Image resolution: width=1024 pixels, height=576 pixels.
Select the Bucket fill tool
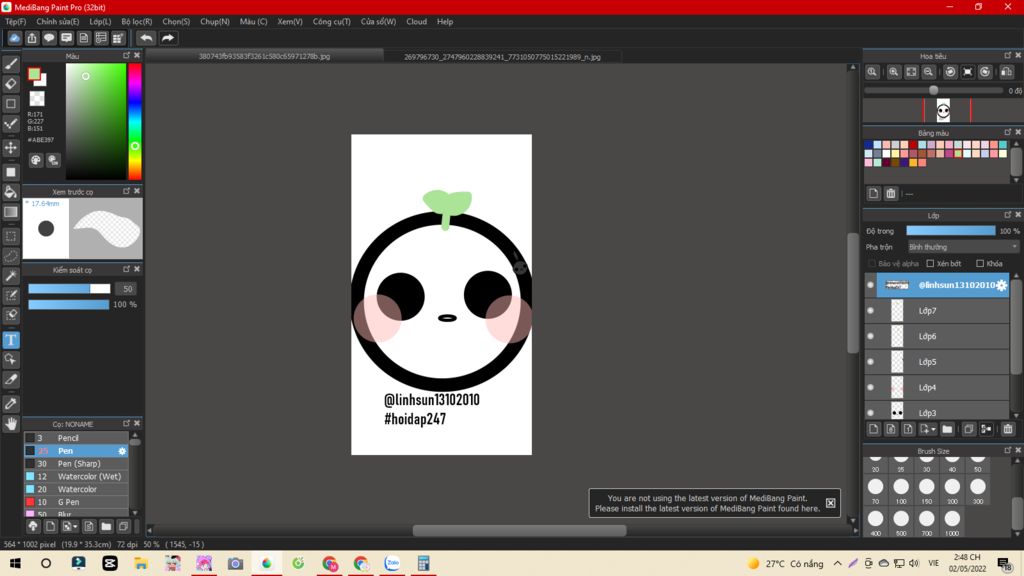(11, 192)
